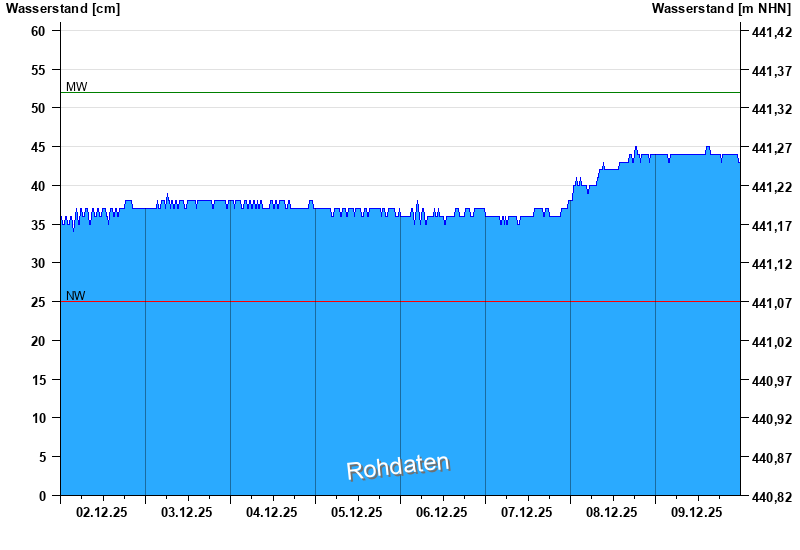Image resolution: width=800 pixels, height=550 pixels.
Task: Click the right axis value 441,22
Action: (772, 187)
